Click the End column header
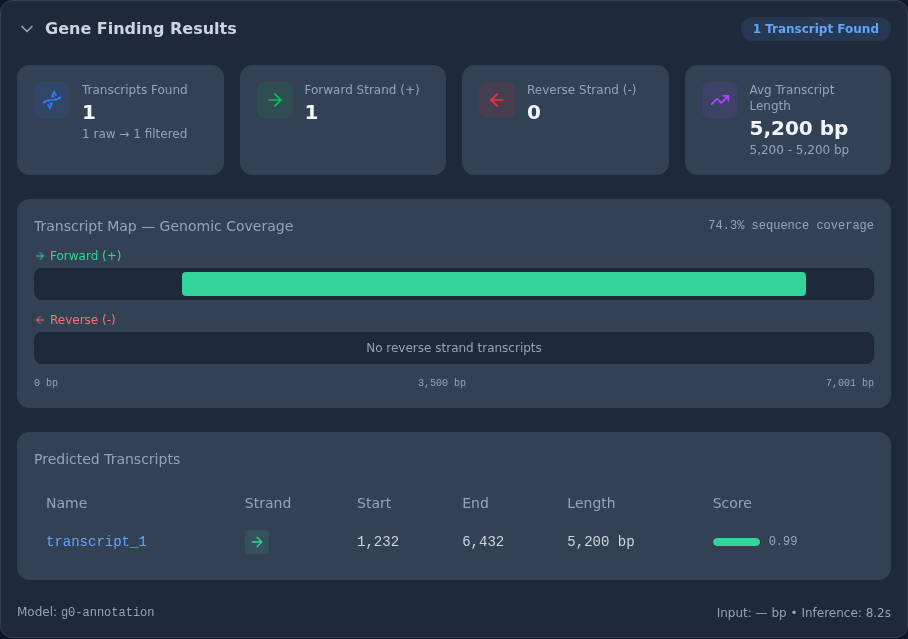Image resolution: width=908 pixels, height=639 pixels. 475,503
